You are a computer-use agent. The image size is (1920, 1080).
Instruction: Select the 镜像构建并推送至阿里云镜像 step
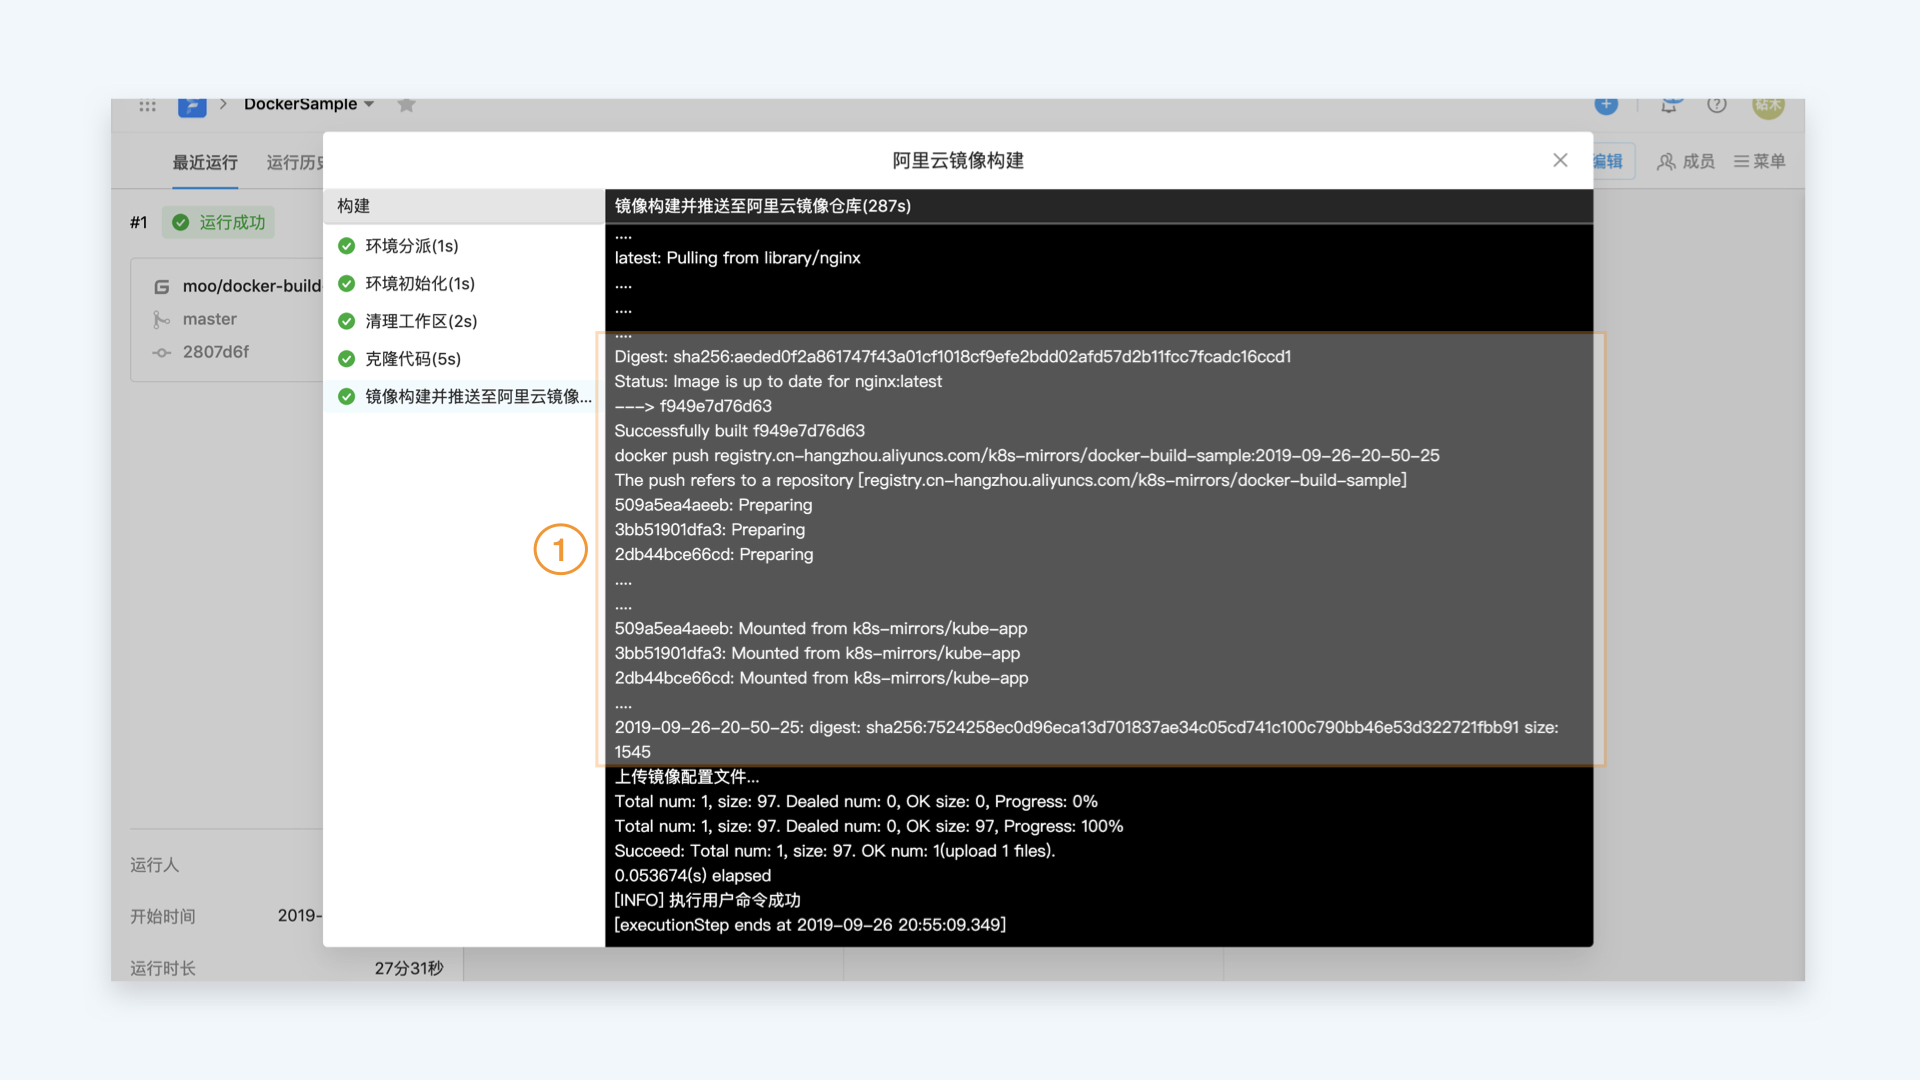point(464,397)
